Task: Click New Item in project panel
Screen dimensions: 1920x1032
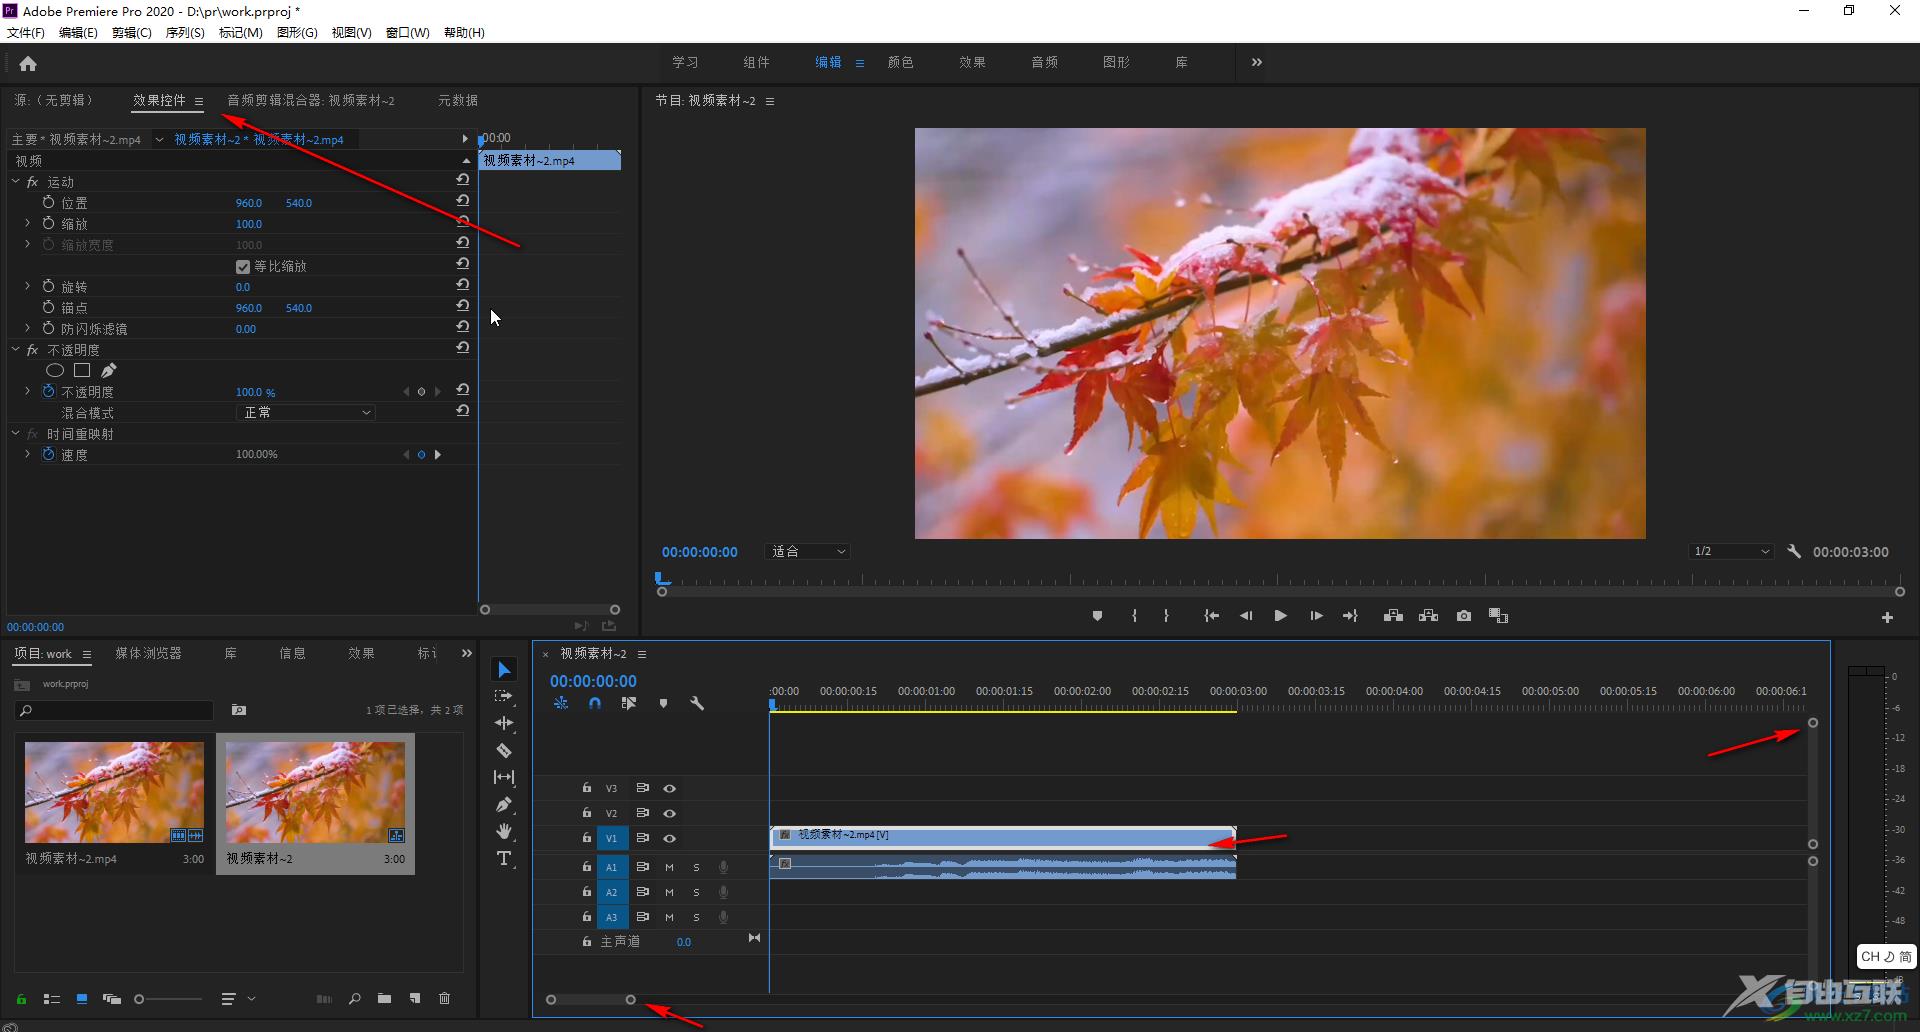Action: [x=415, y=998]
